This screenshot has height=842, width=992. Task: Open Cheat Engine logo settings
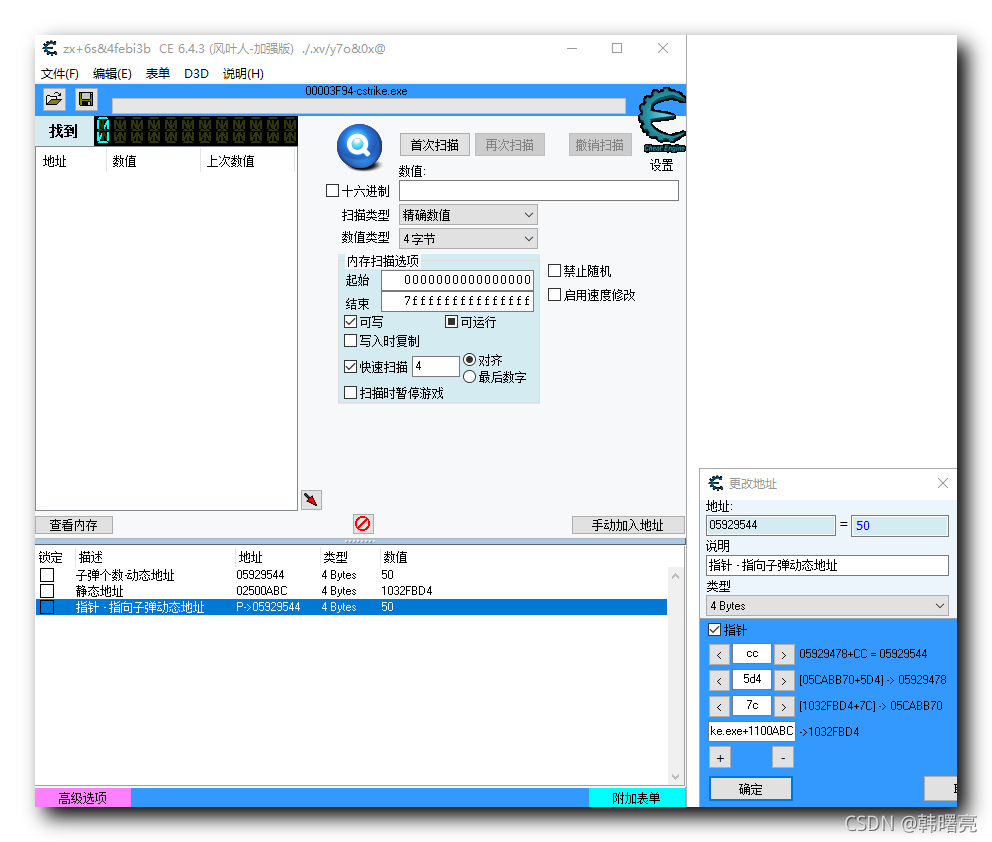pos(662,121)
